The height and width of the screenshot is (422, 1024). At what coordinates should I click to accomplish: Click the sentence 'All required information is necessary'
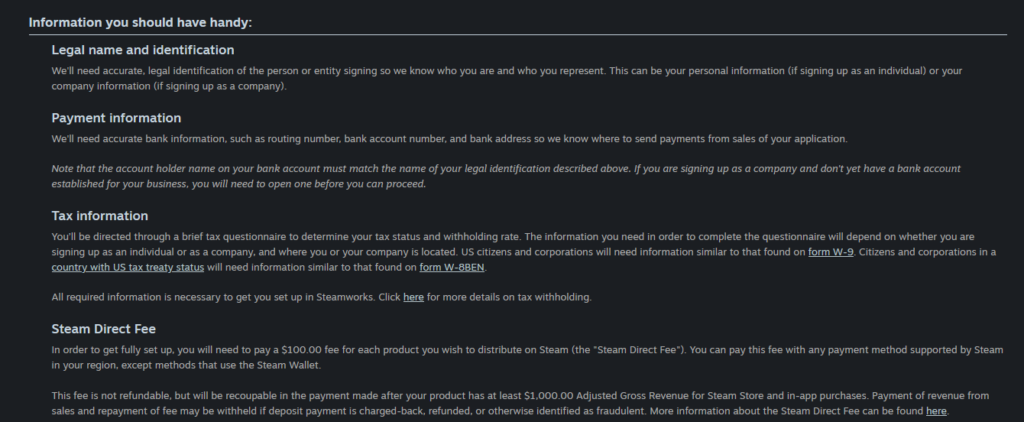pyautogui.click(x=321, y=298)
